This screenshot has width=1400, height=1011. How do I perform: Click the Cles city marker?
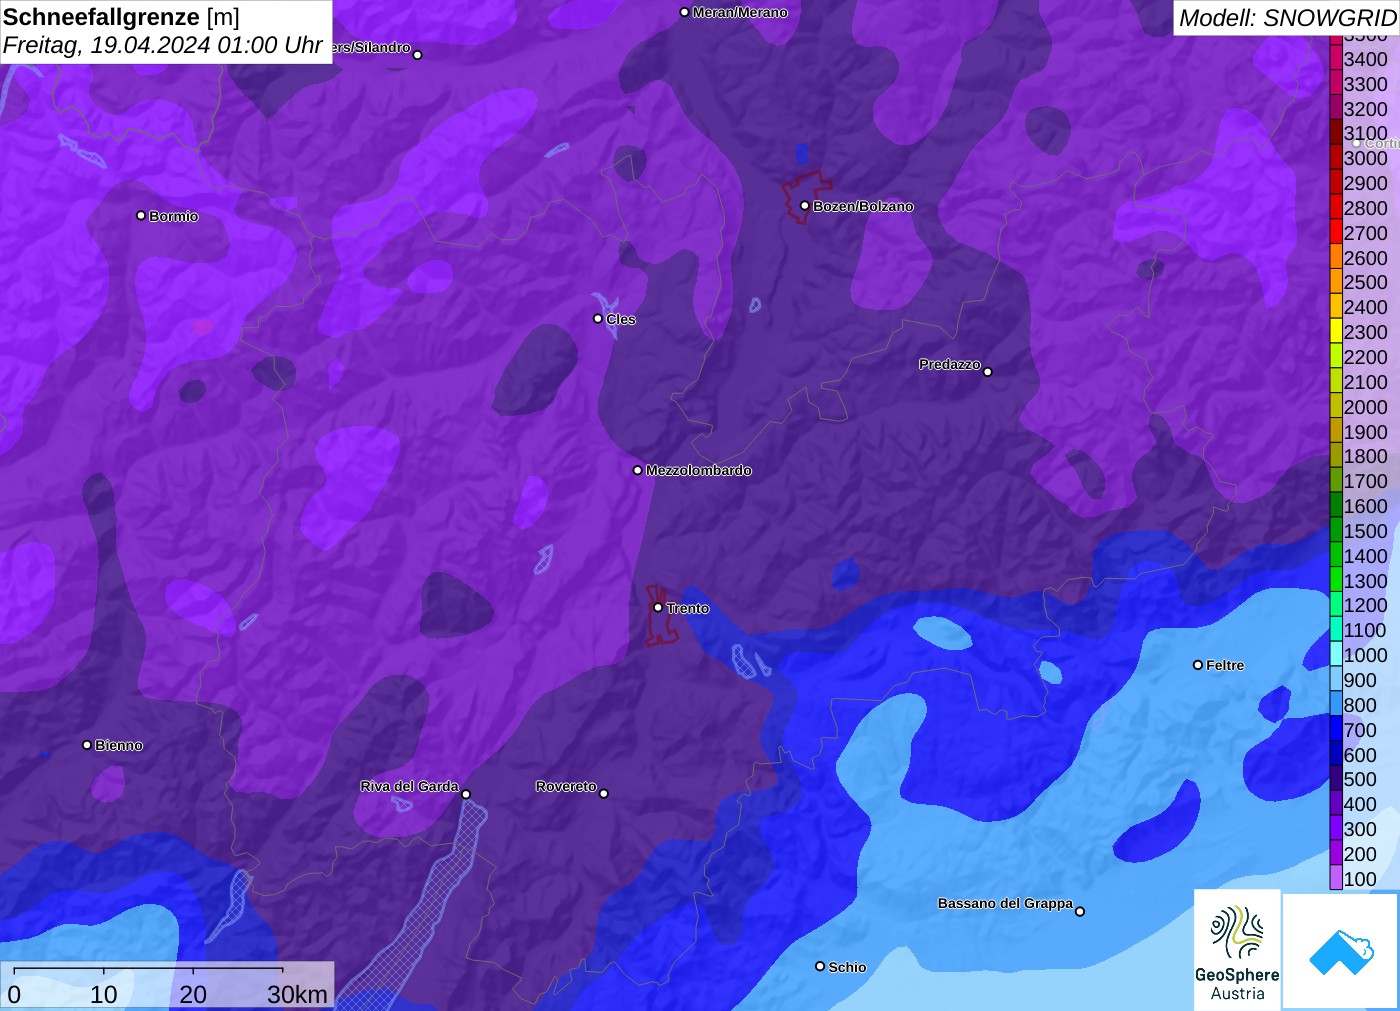point(598,319)
